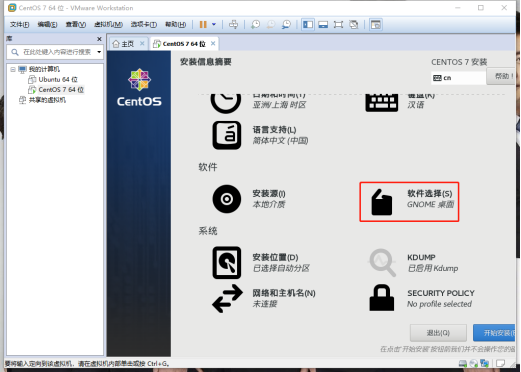
Task: Click the 安装源 disc icon
Action: (227, 199)
